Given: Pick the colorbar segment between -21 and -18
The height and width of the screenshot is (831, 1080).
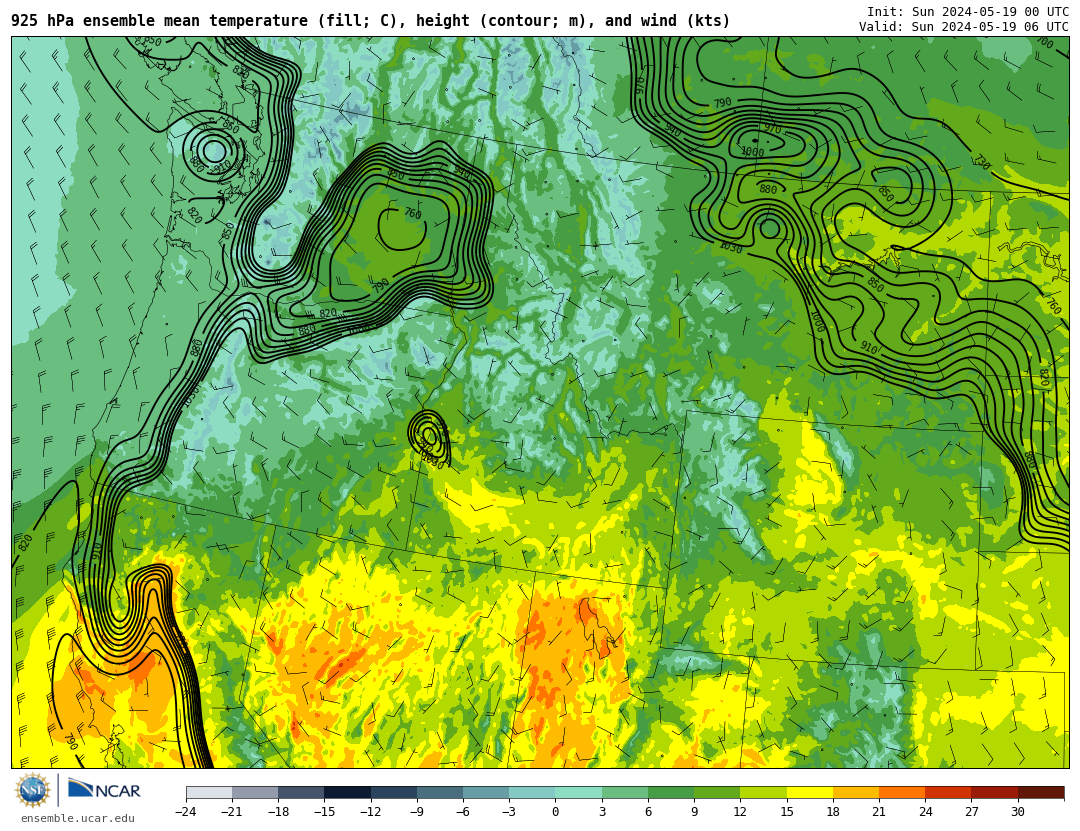Looking at the screenshot, I should 256,792.
